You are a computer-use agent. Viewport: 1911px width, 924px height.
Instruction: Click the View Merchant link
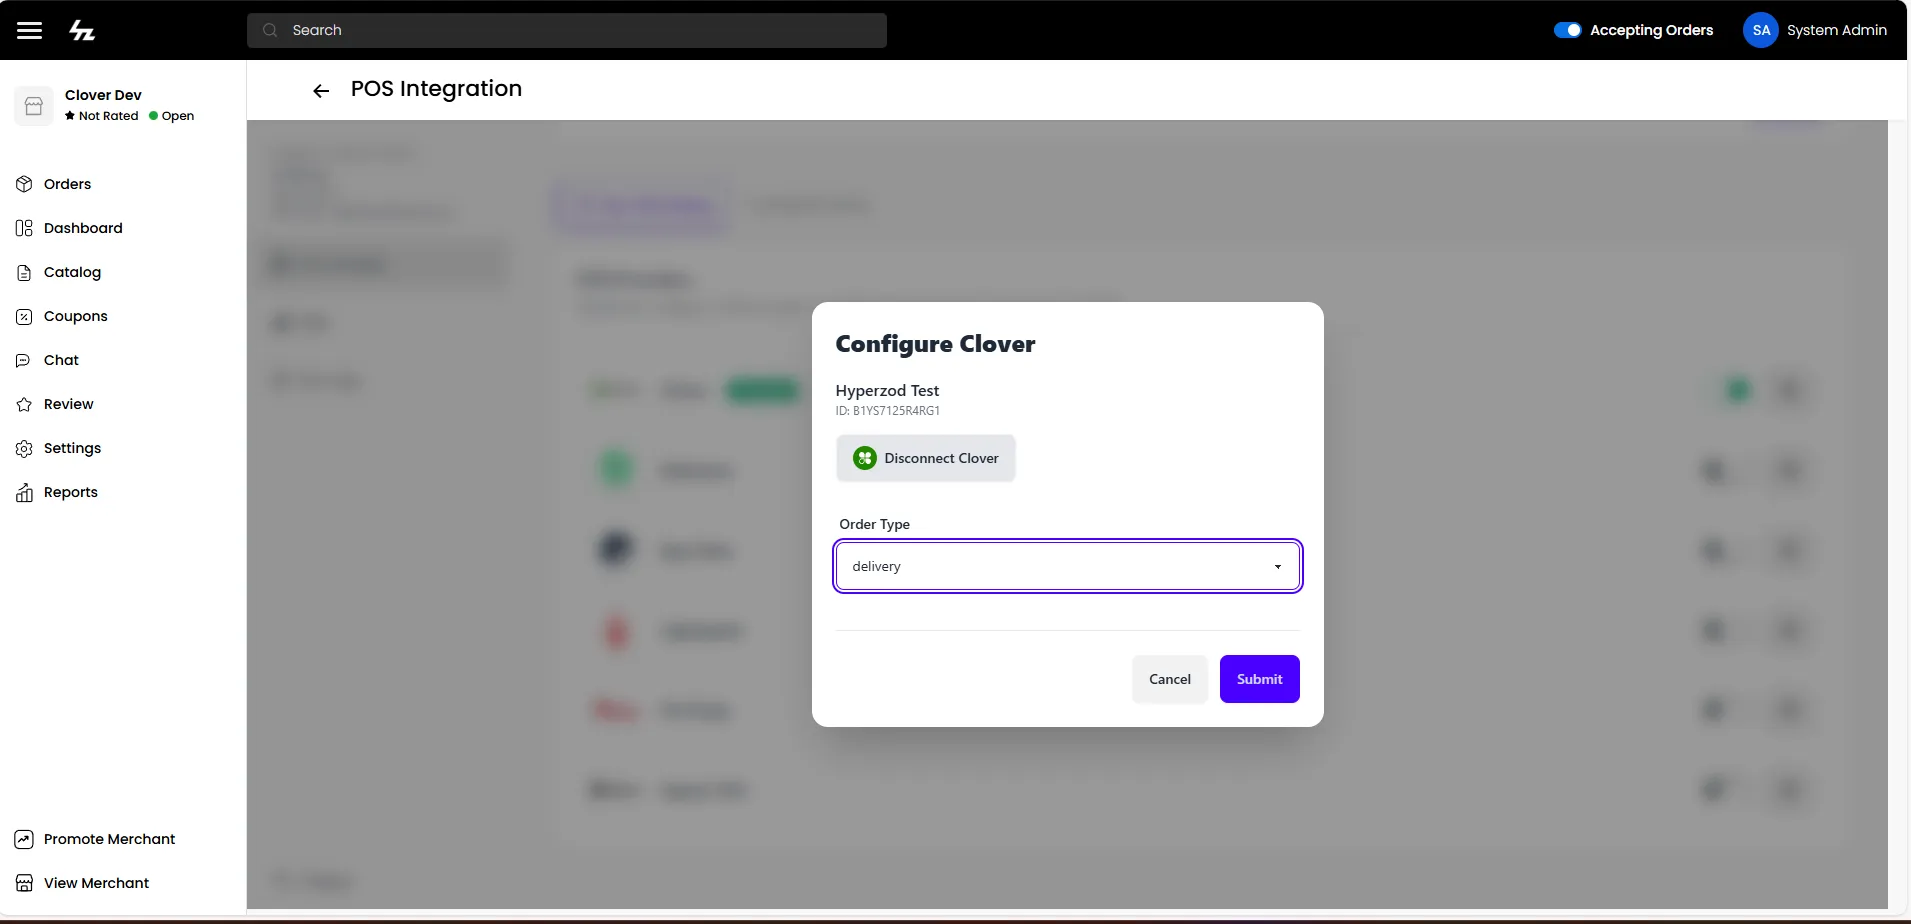pyautogui.click(x=96, y=883)
